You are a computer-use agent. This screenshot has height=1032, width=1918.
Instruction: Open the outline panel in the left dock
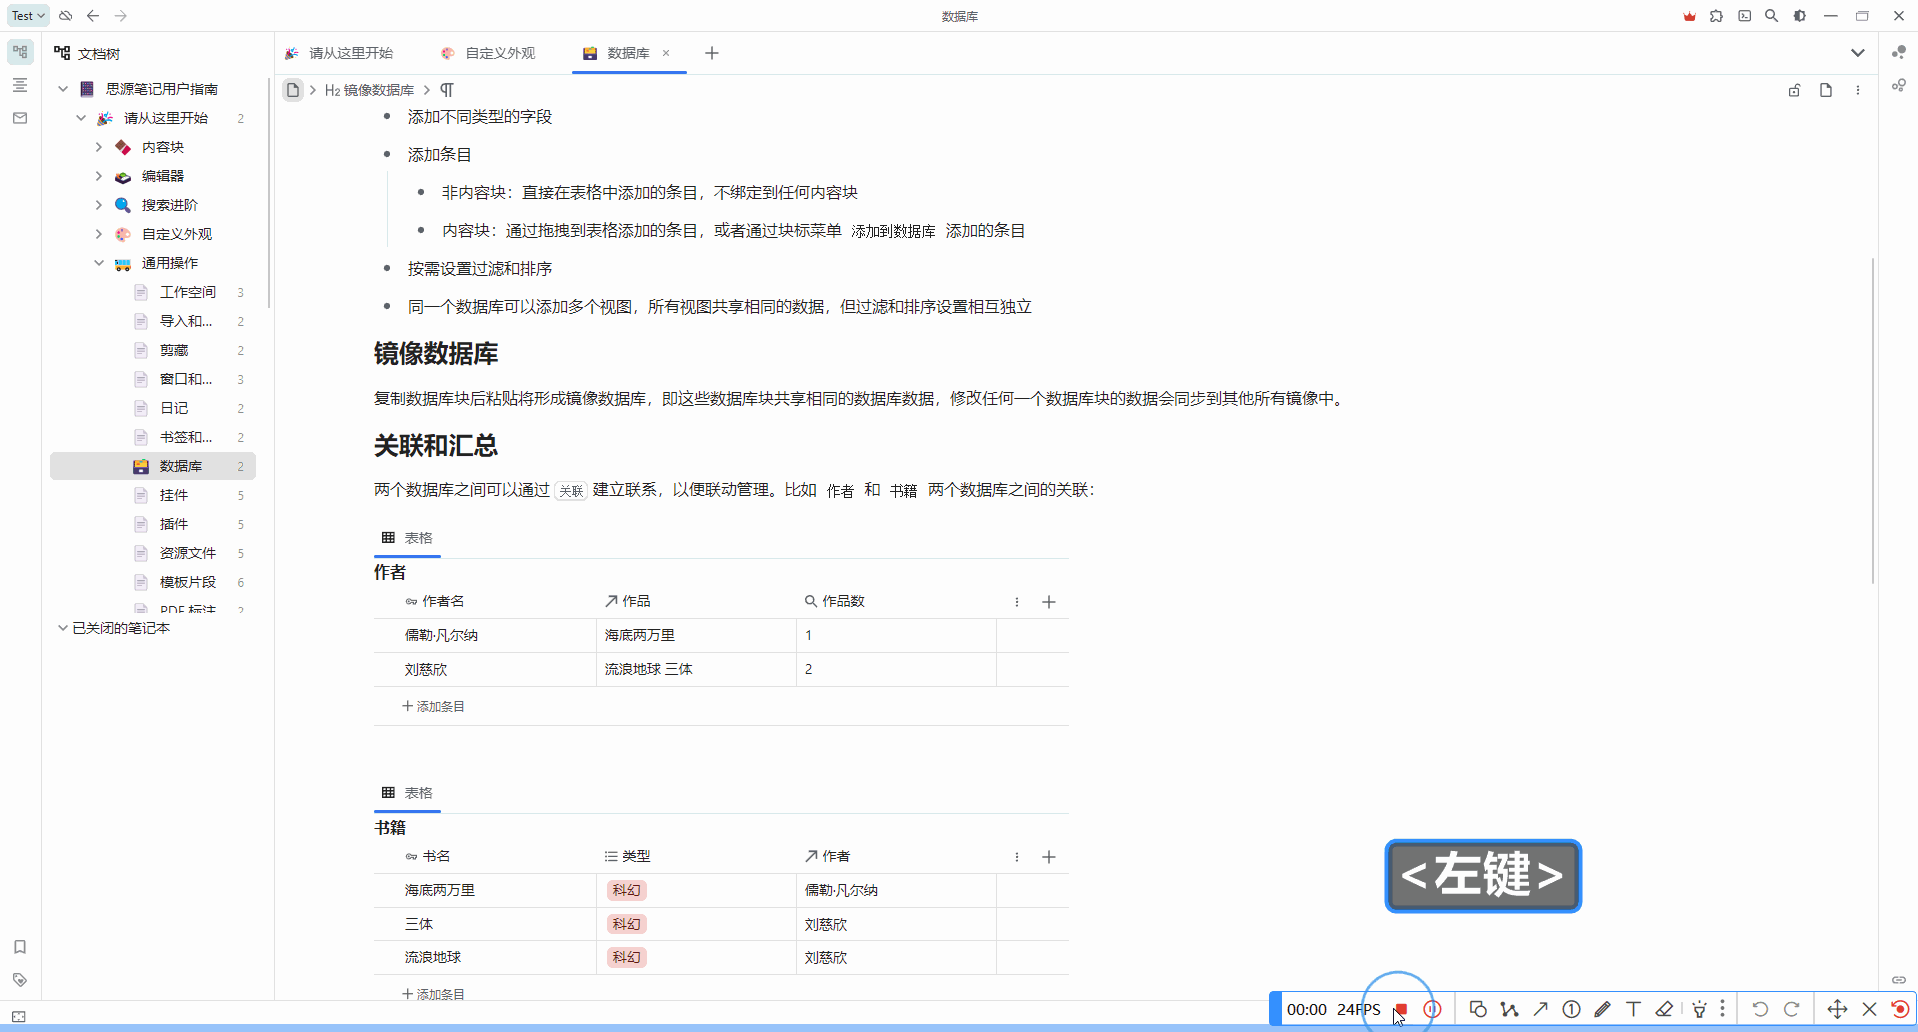19,85
